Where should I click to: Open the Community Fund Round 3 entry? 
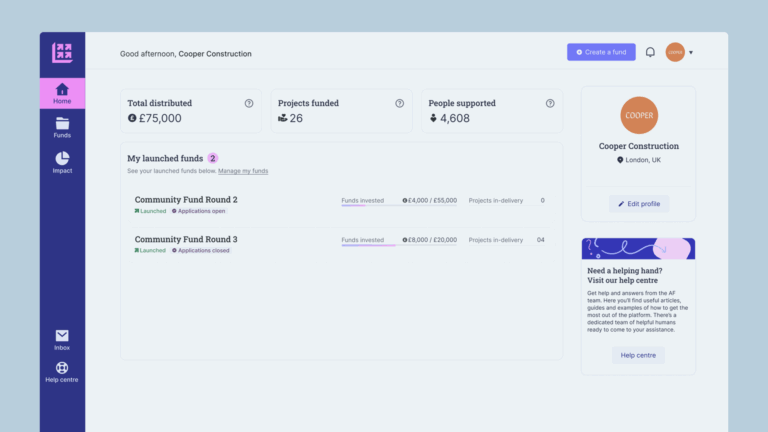186,239
